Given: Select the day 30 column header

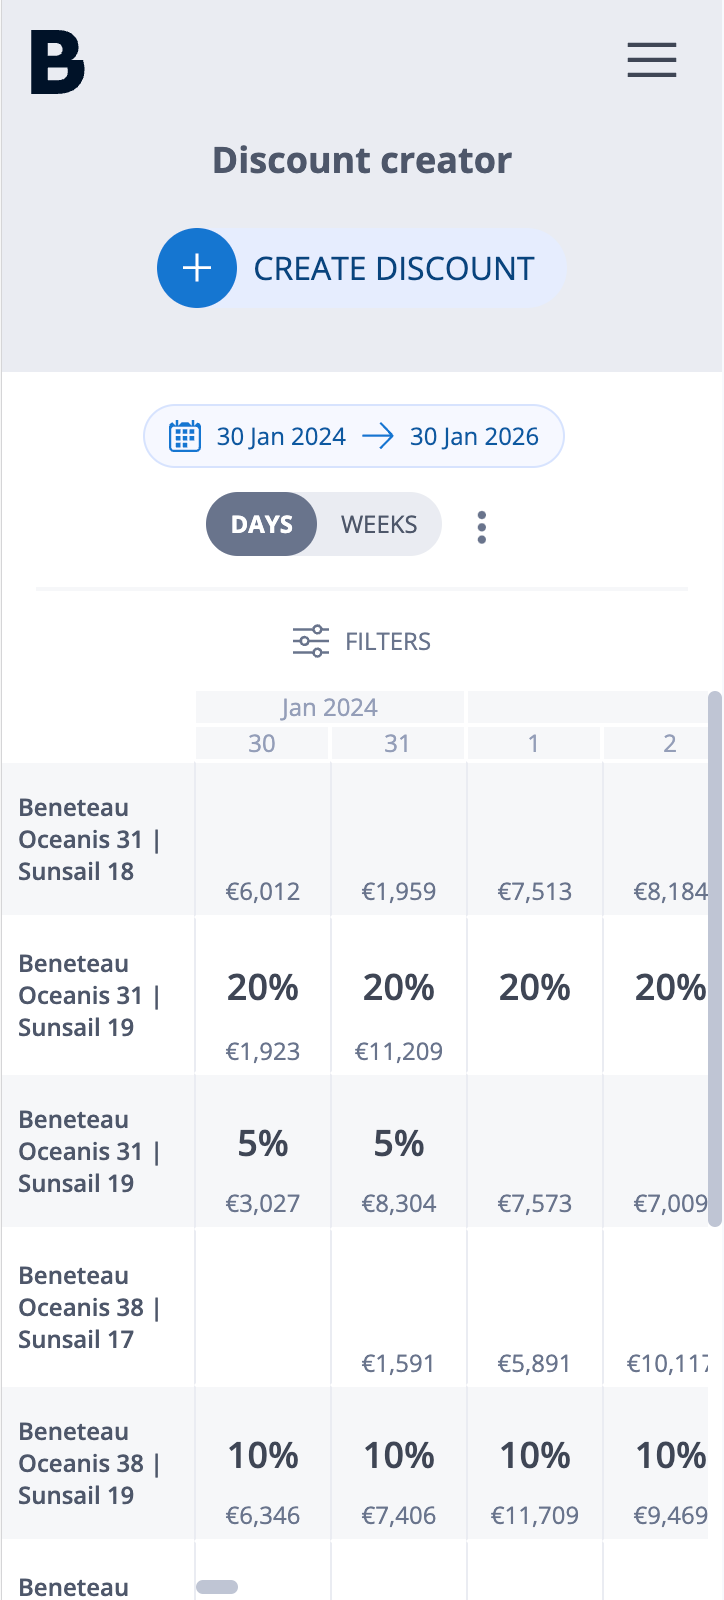Looking at the screenshot, I should pos(262,743).
